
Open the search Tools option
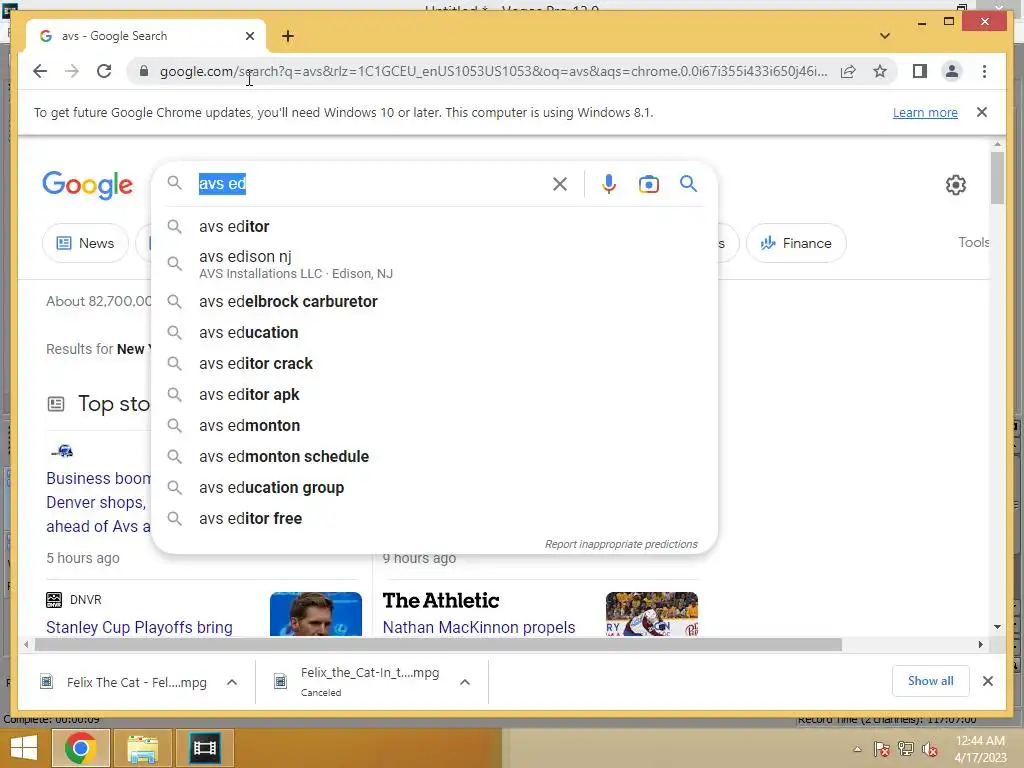[x=974, y=242]
